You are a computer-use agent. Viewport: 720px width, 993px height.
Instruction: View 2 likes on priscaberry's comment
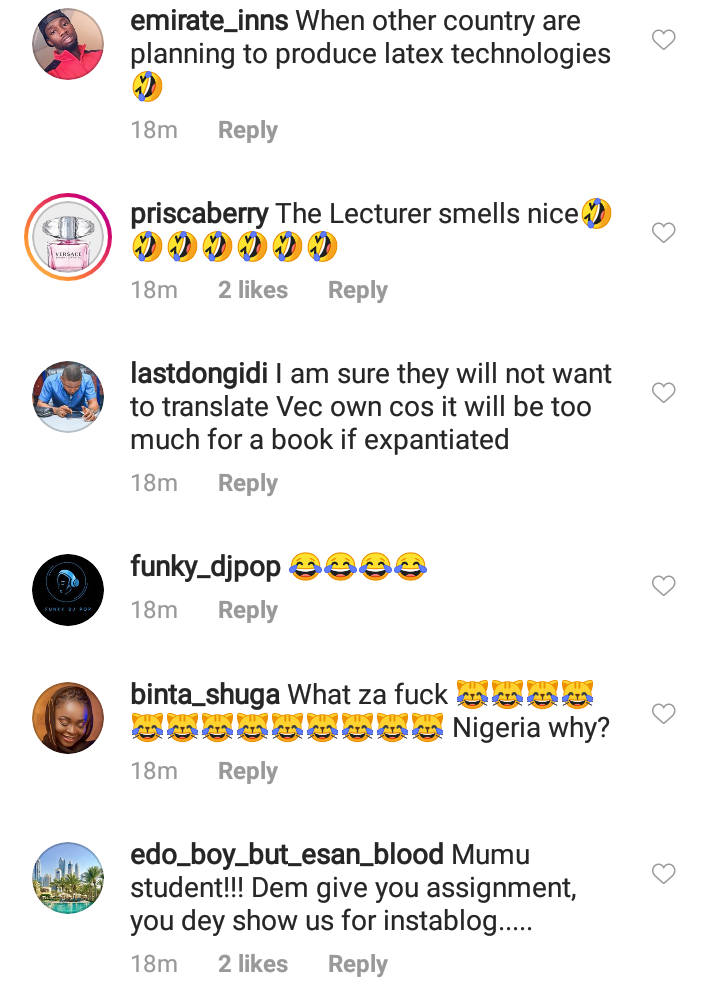pos(253,290)
